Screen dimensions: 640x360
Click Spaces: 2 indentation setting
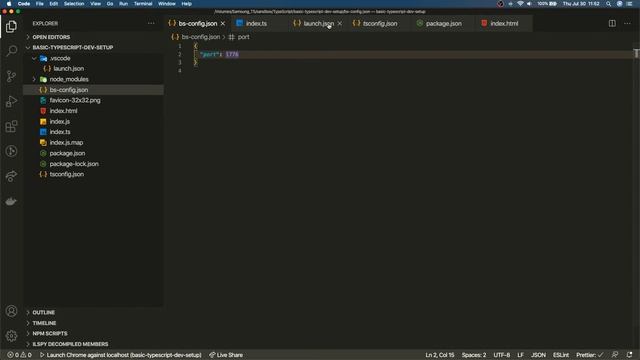(474, 355)
